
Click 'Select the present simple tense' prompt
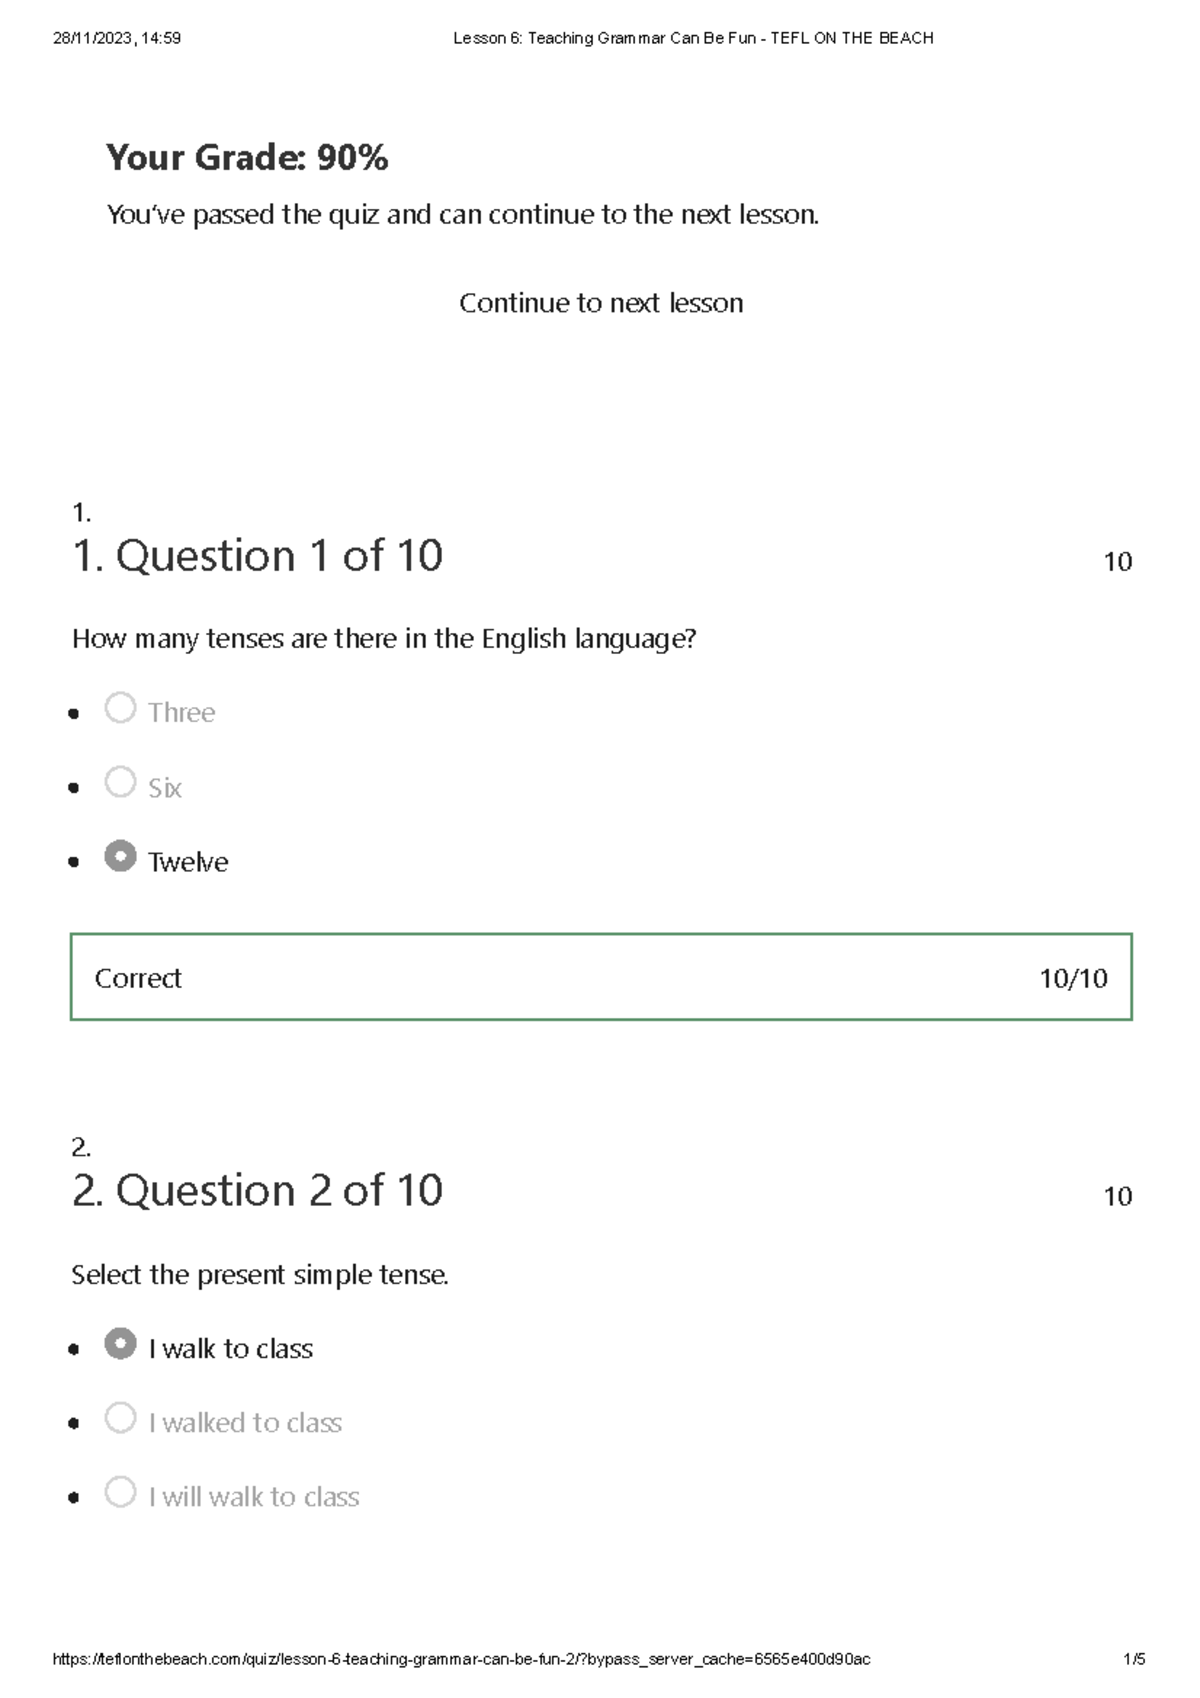[x=261, y=1273]
